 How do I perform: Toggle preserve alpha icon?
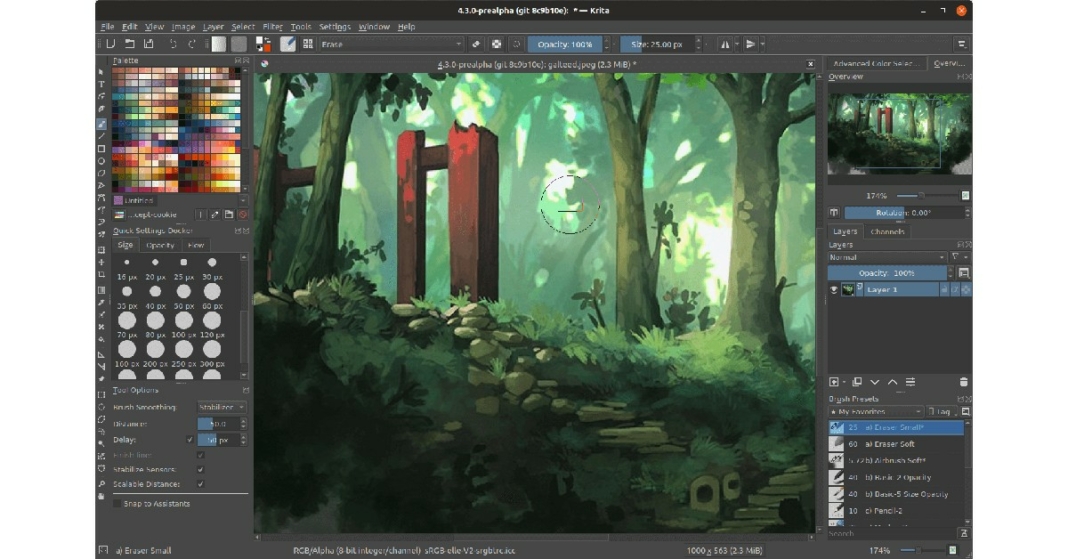pyautogui.click(x=497, y=44)
